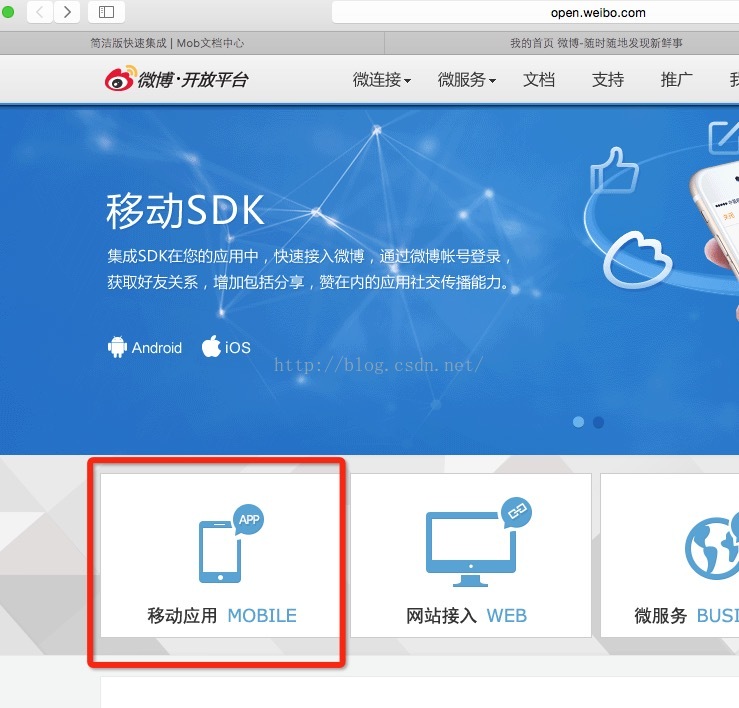Click the Weibo eye logo icon
This screenshot has height=708, width=739.
[120, 79]
